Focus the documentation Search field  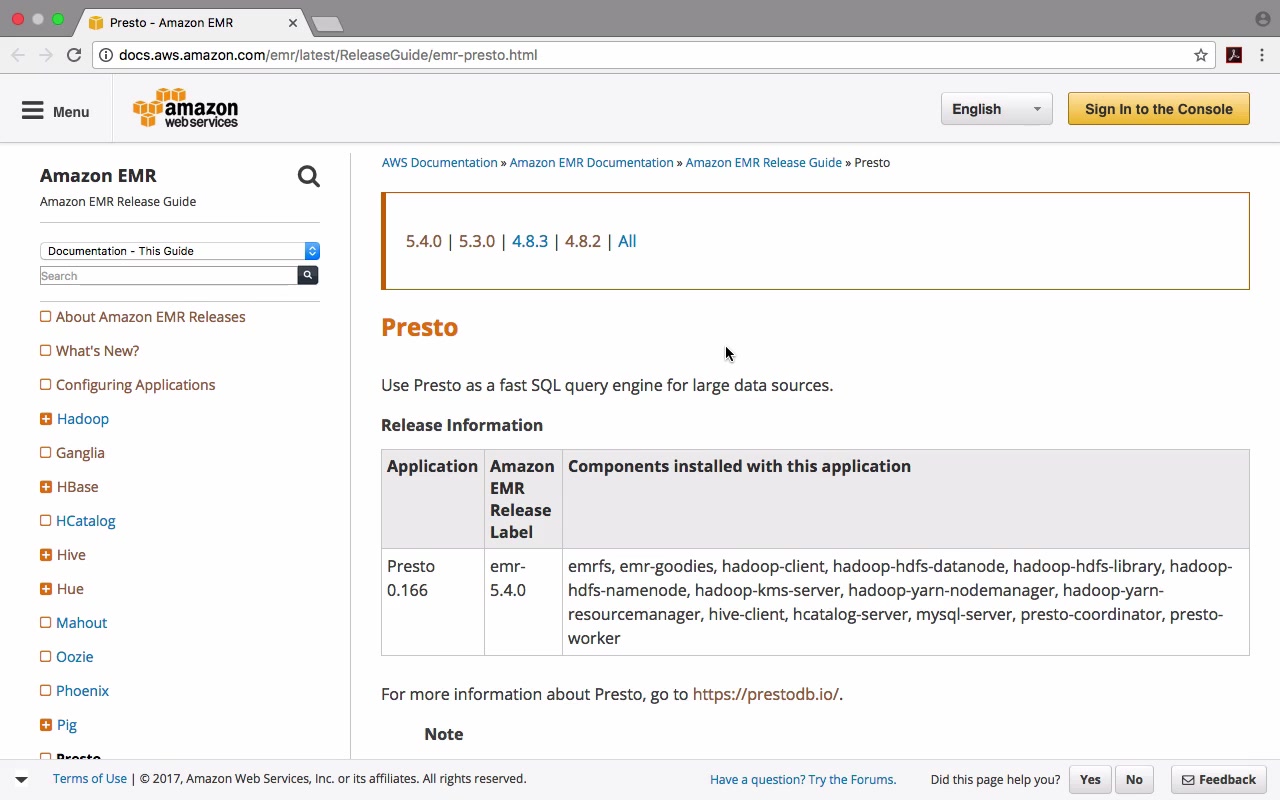pos(168,276)
